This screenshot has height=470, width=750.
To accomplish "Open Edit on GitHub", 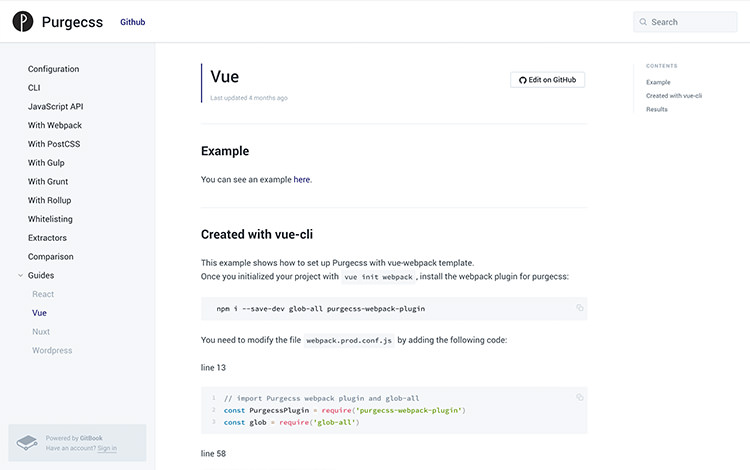I will 547,80.
